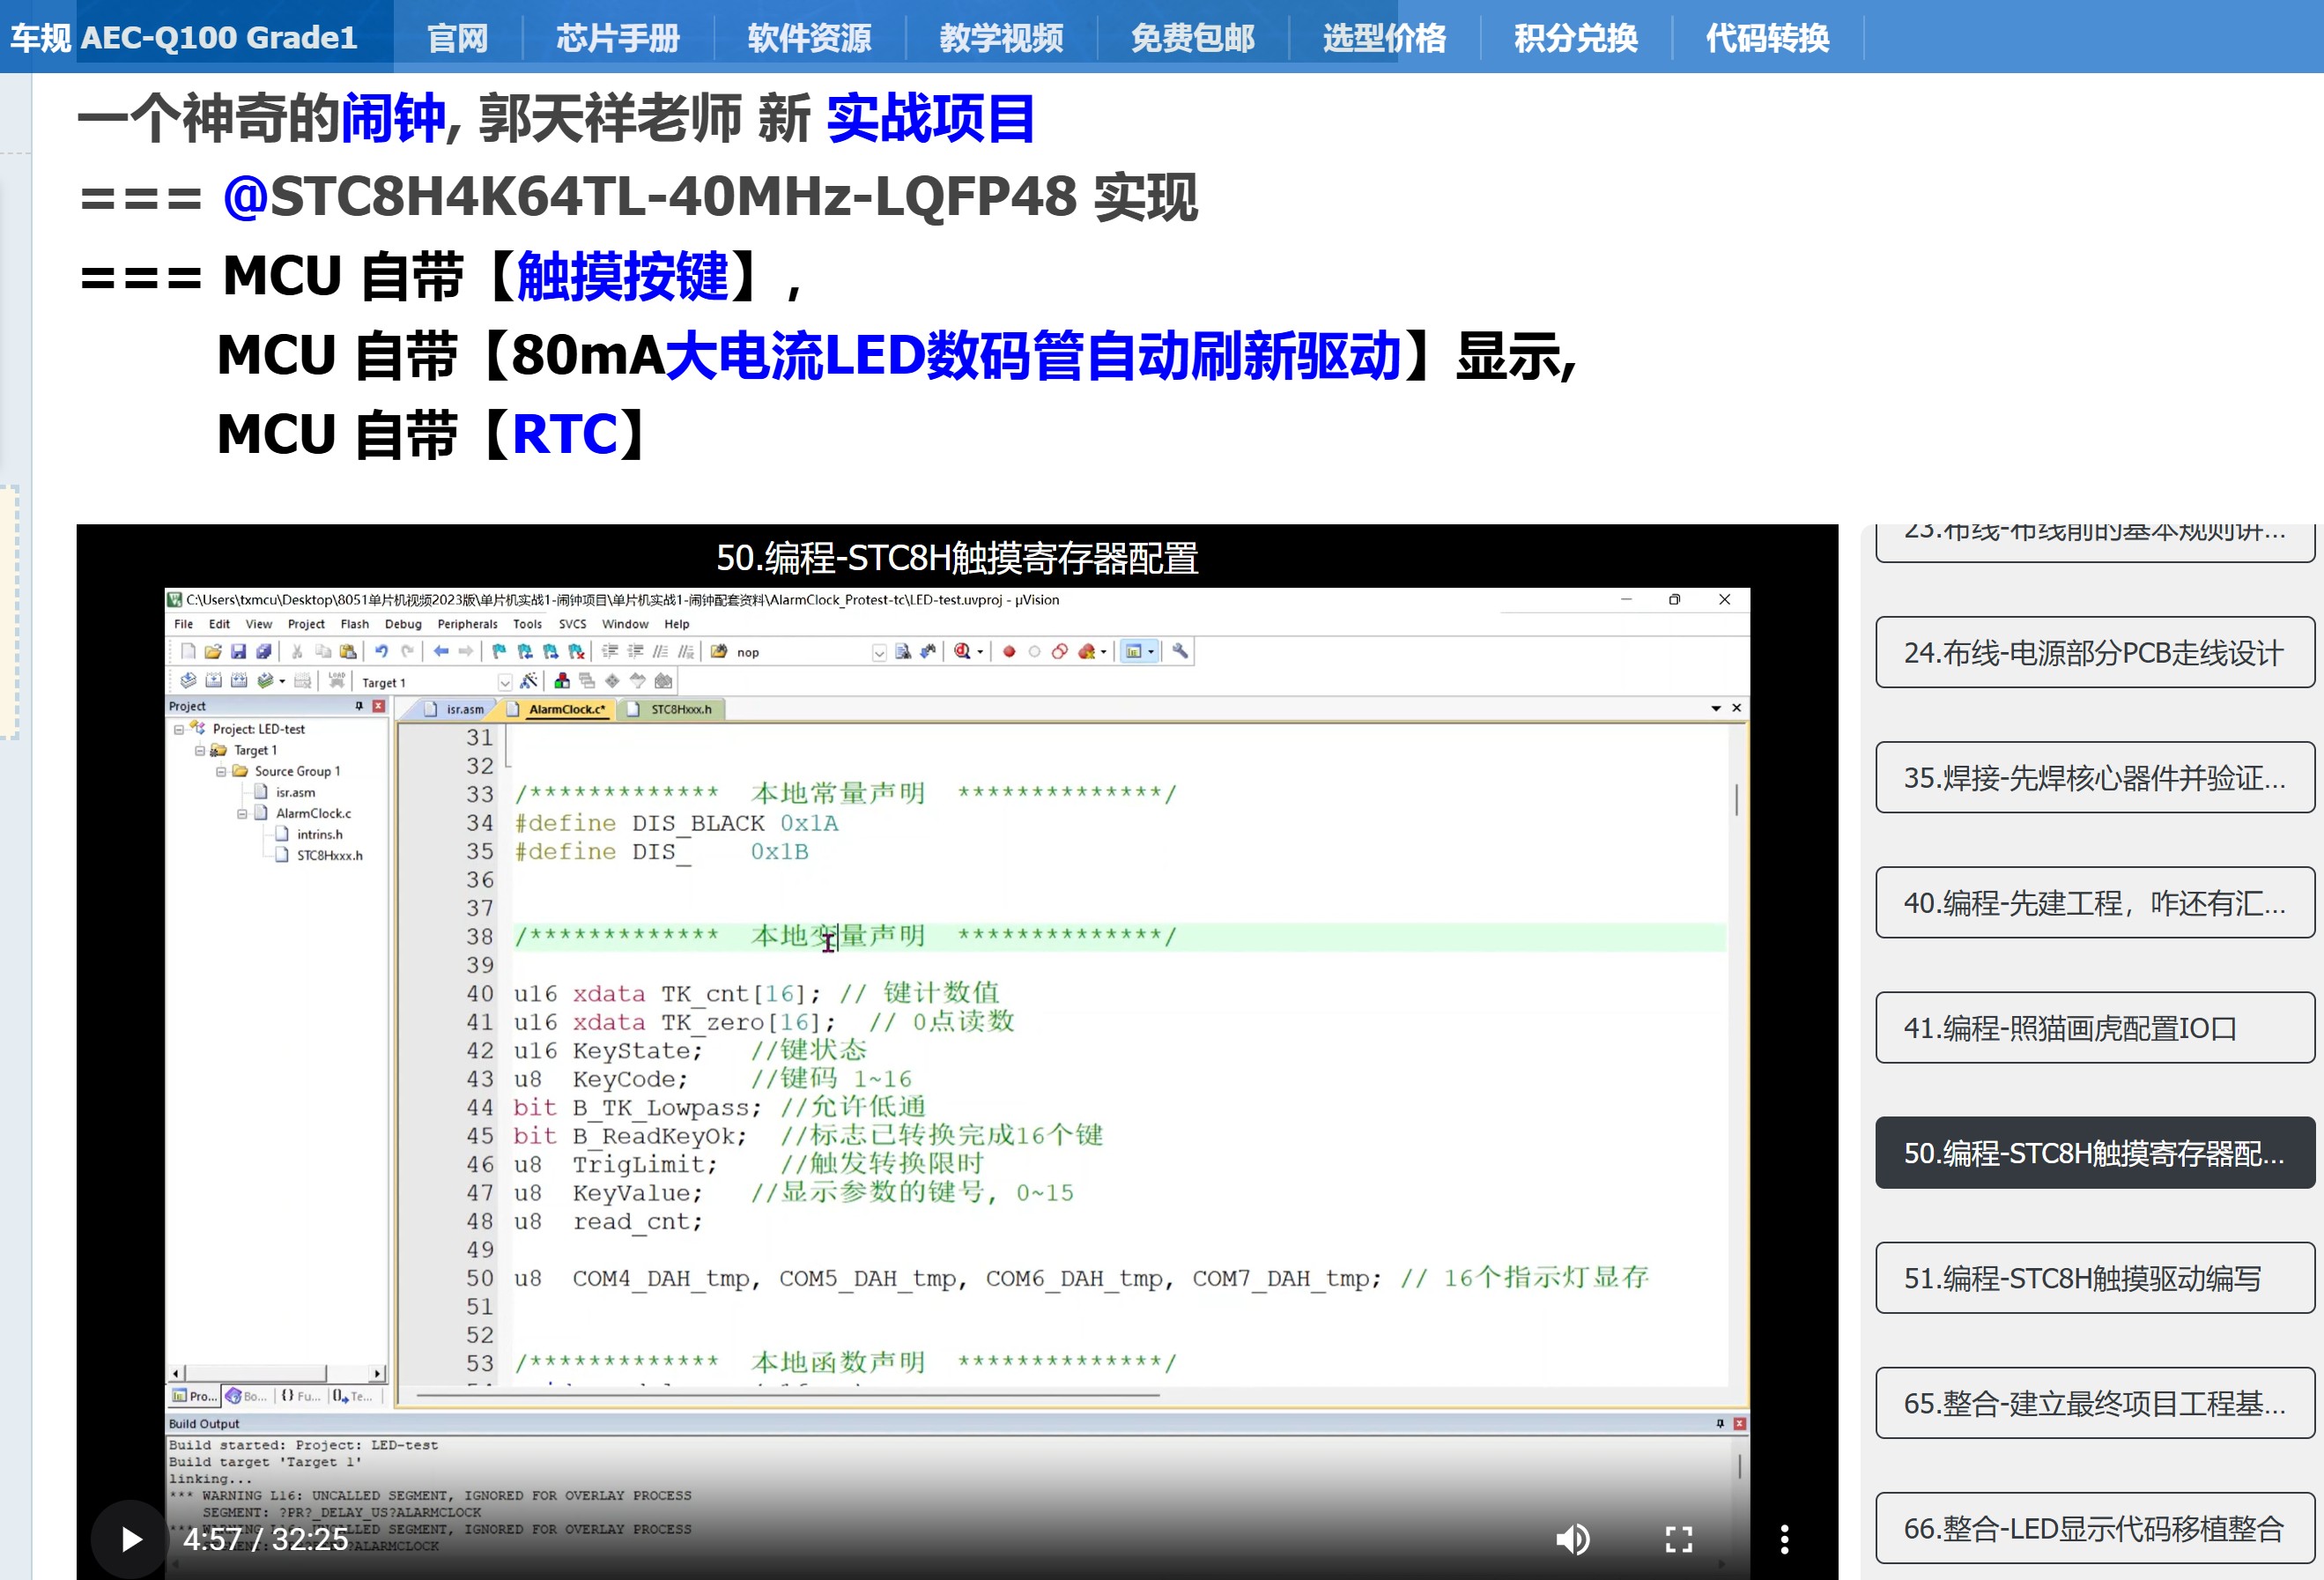Play the video with the play button
The image size is (2324, 1580).
130,1539
